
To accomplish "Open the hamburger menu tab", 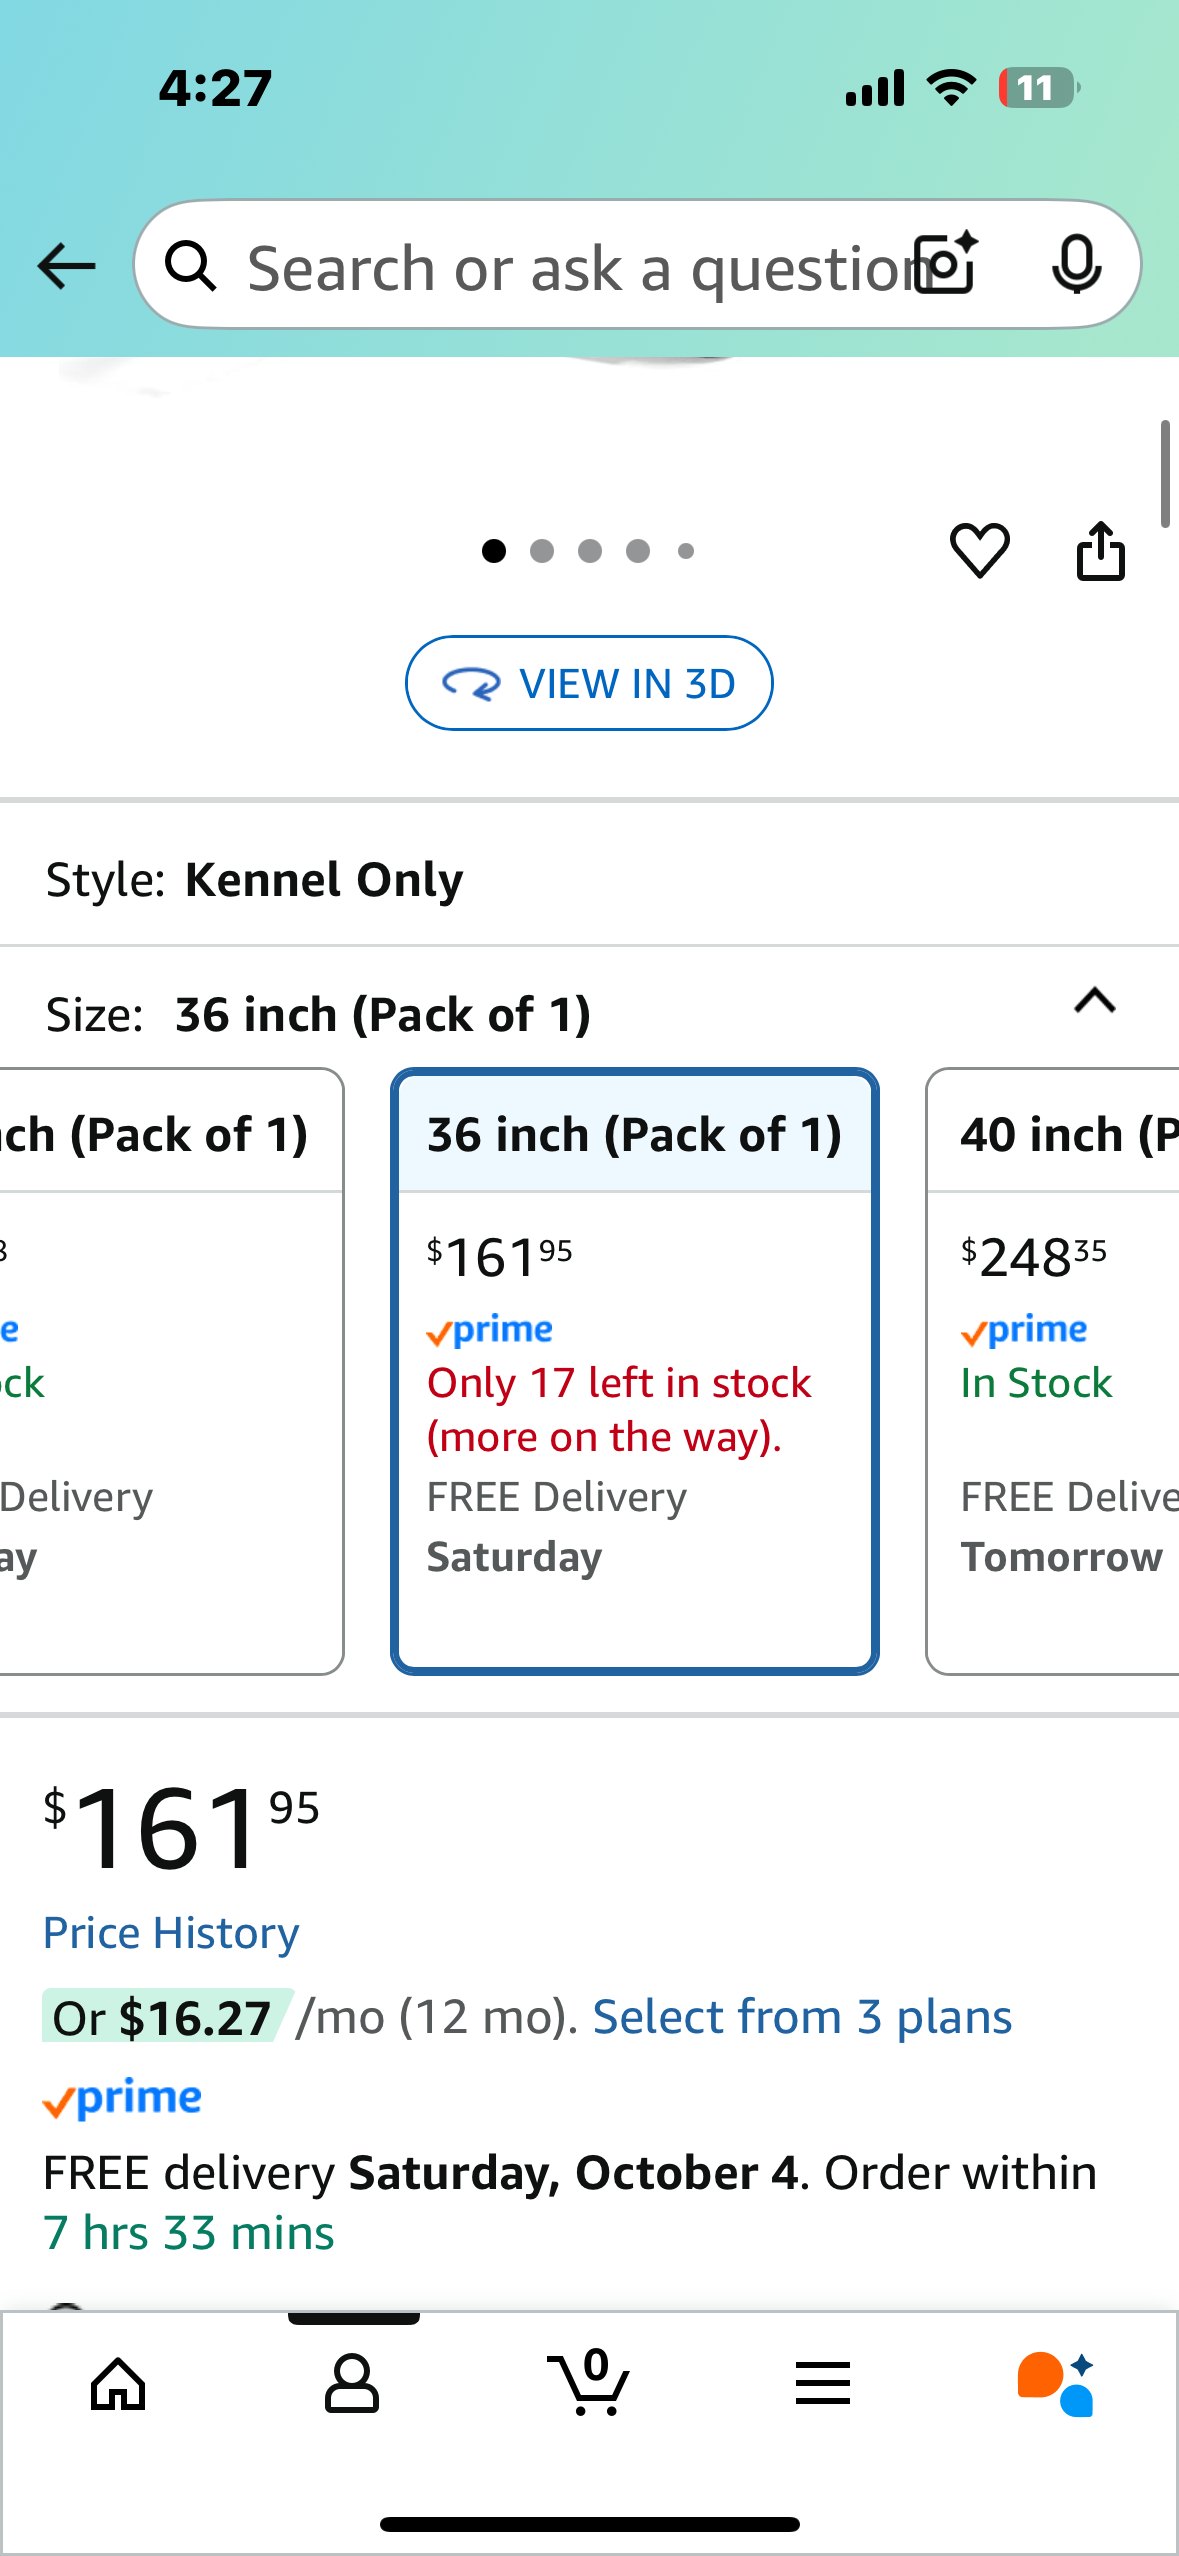I will tap(823, 2384).
